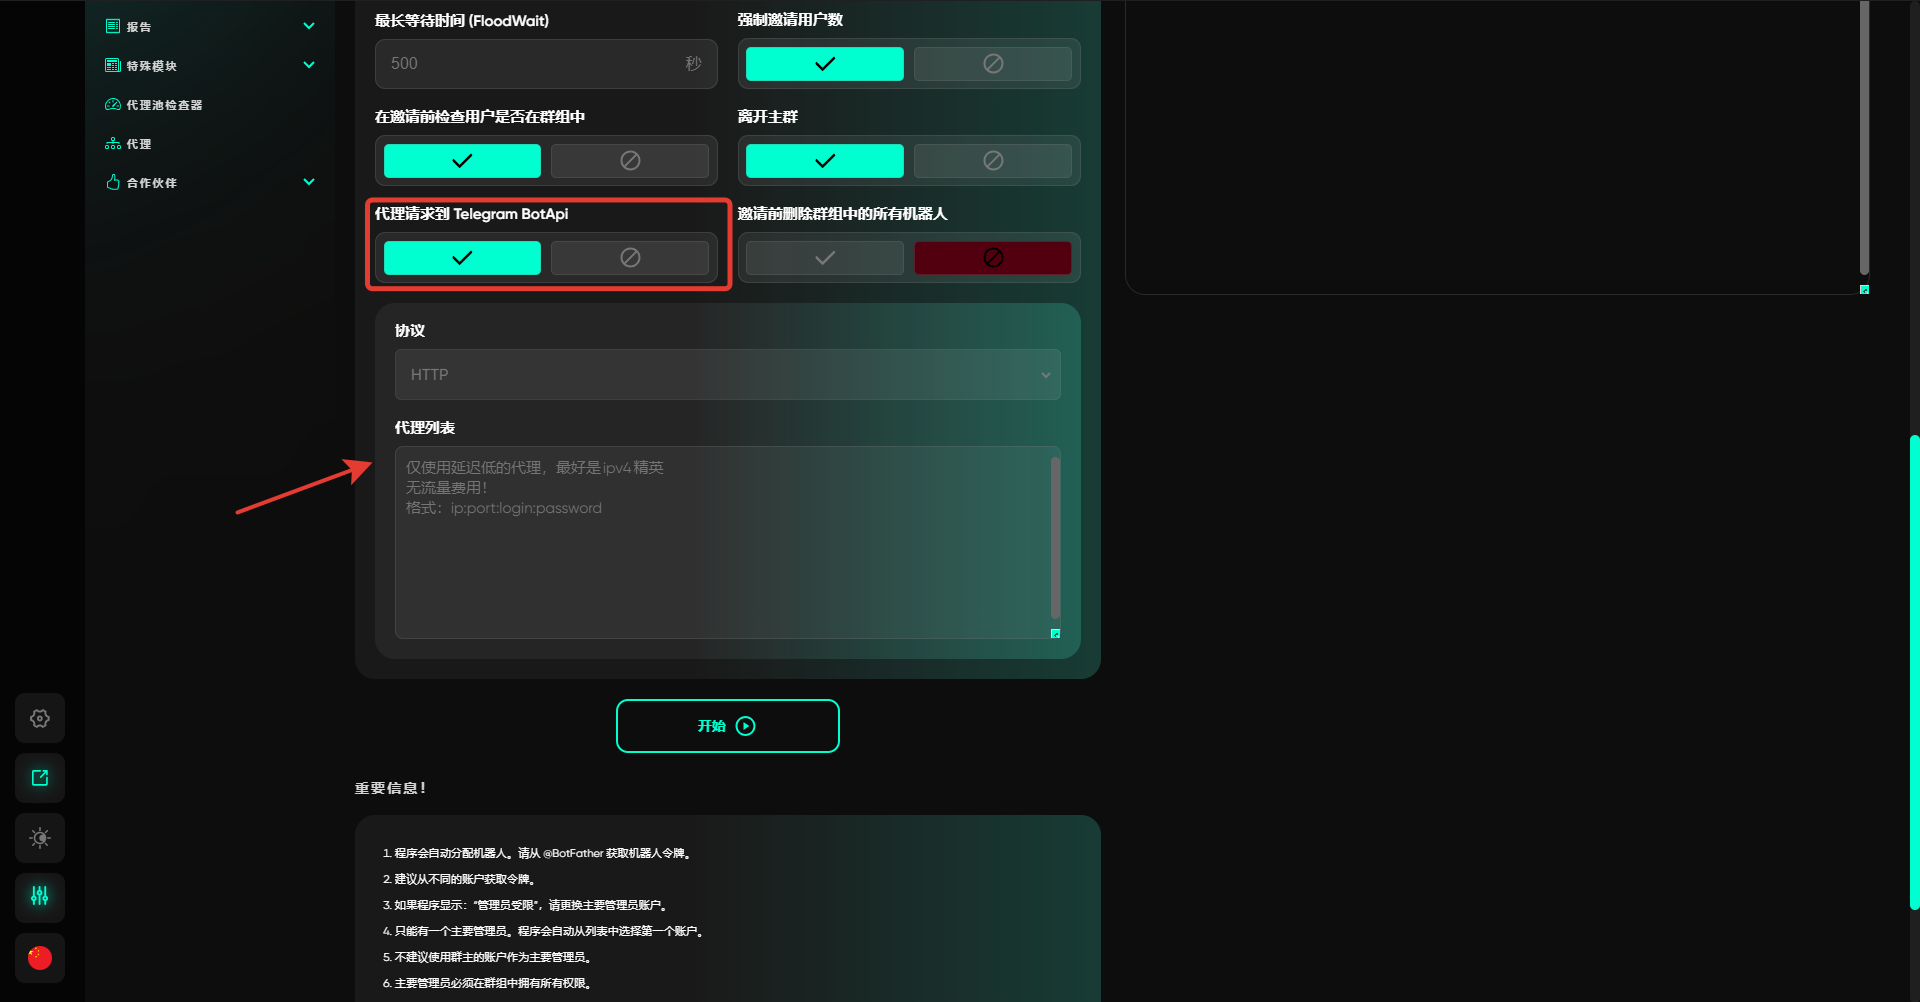Expand the 报告 menu chevron
The height and width of the screenshot is (1002, 1920).
tap(309, 27)
